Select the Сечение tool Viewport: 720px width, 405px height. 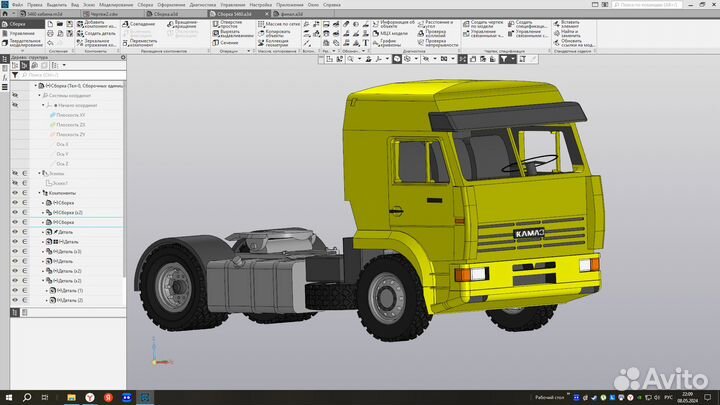[x=225, y=43]
